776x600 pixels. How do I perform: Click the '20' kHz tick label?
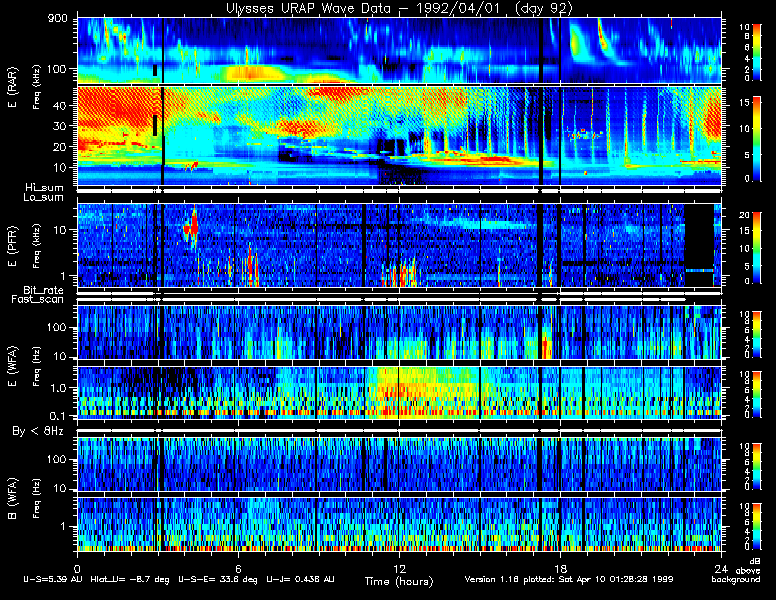pos(59,147)
